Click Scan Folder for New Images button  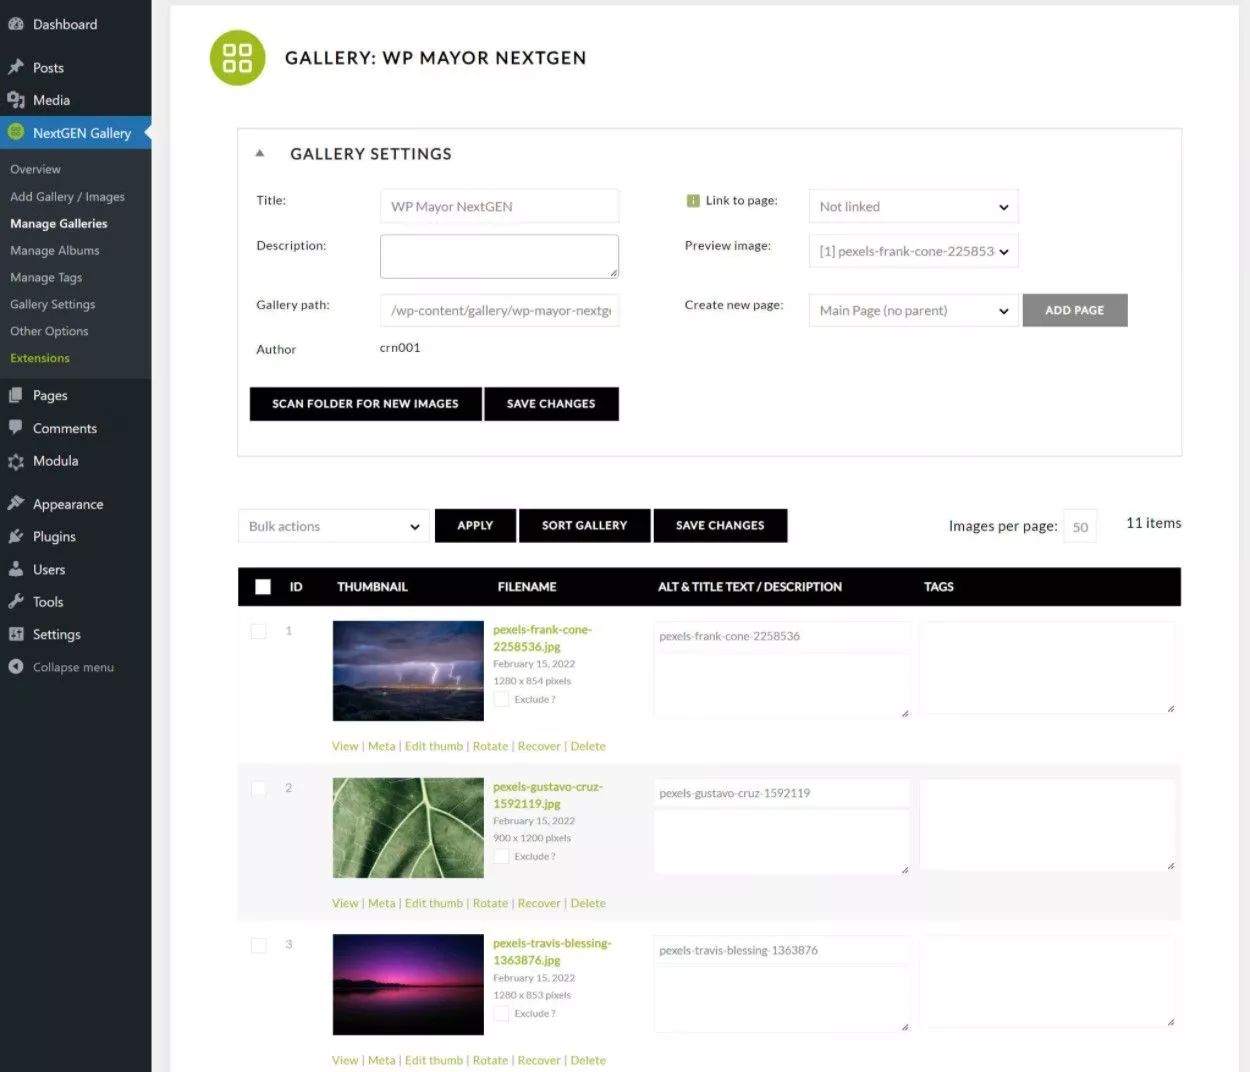click(x=365, y=404)
